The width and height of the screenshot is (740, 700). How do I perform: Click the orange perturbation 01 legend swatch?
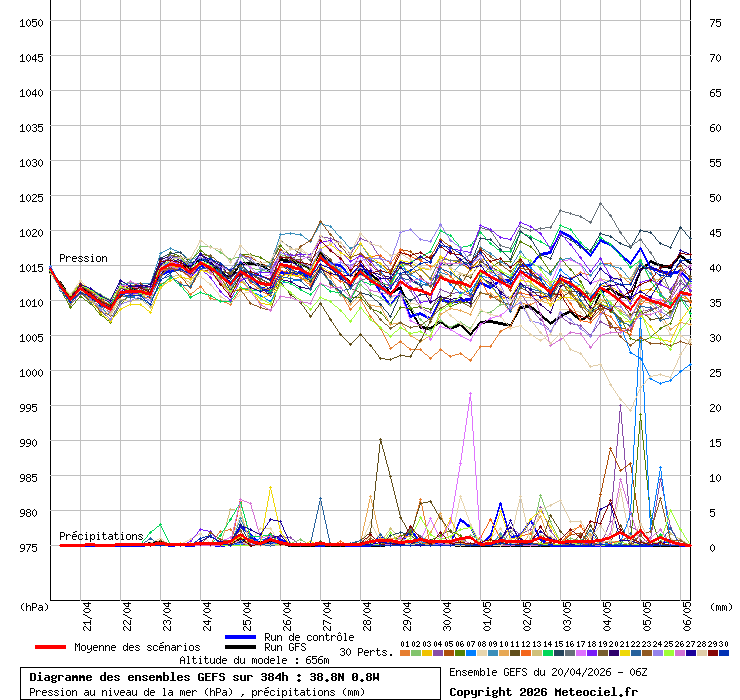pos(404,653)
